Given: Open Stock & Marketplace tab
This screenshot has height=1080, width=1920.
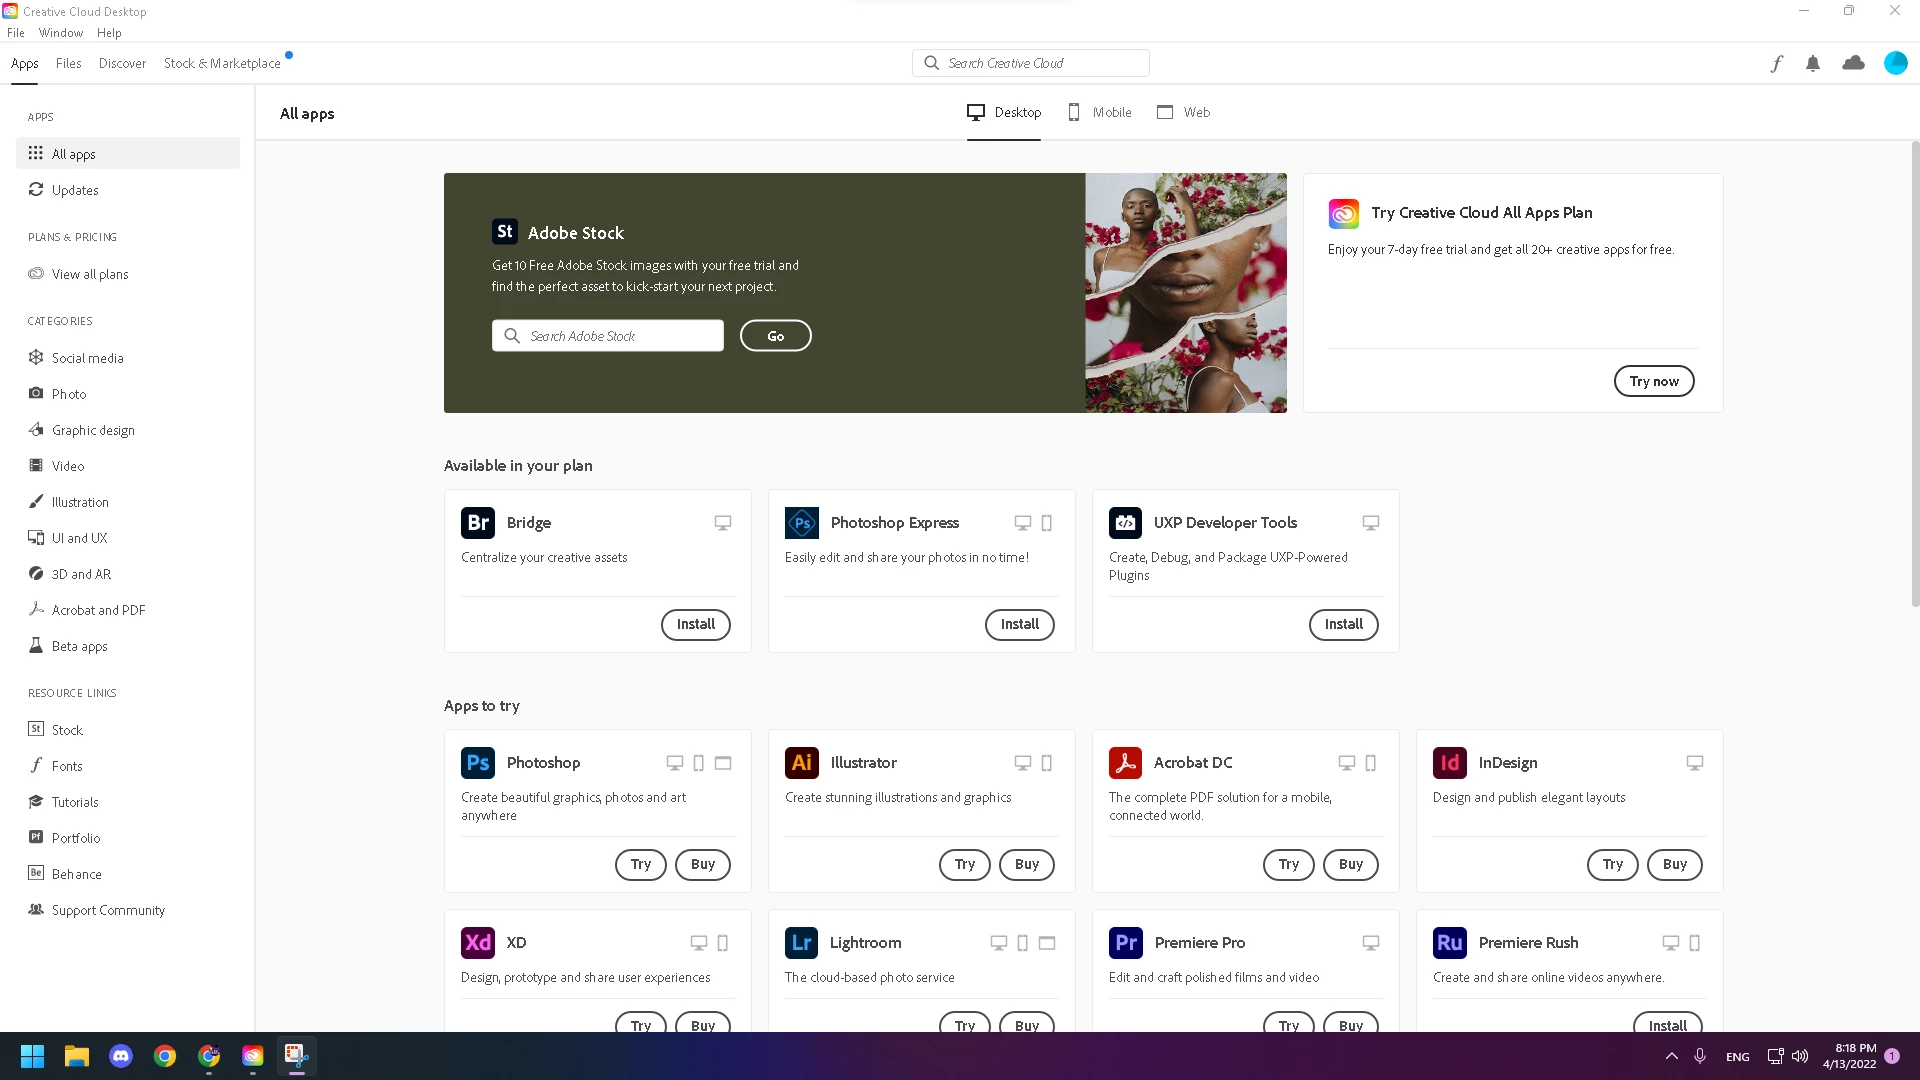Looking at the screenshot, I should 222,63.
